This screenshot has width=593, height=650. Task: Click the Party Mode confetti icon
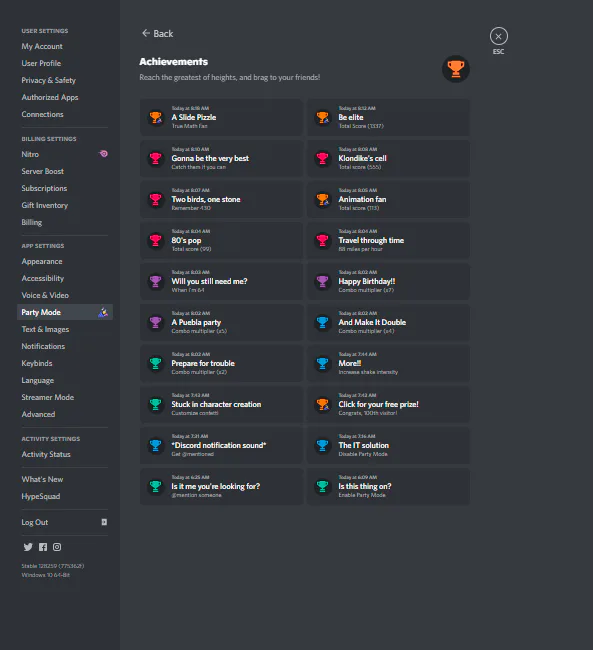[x=103, y=312]
